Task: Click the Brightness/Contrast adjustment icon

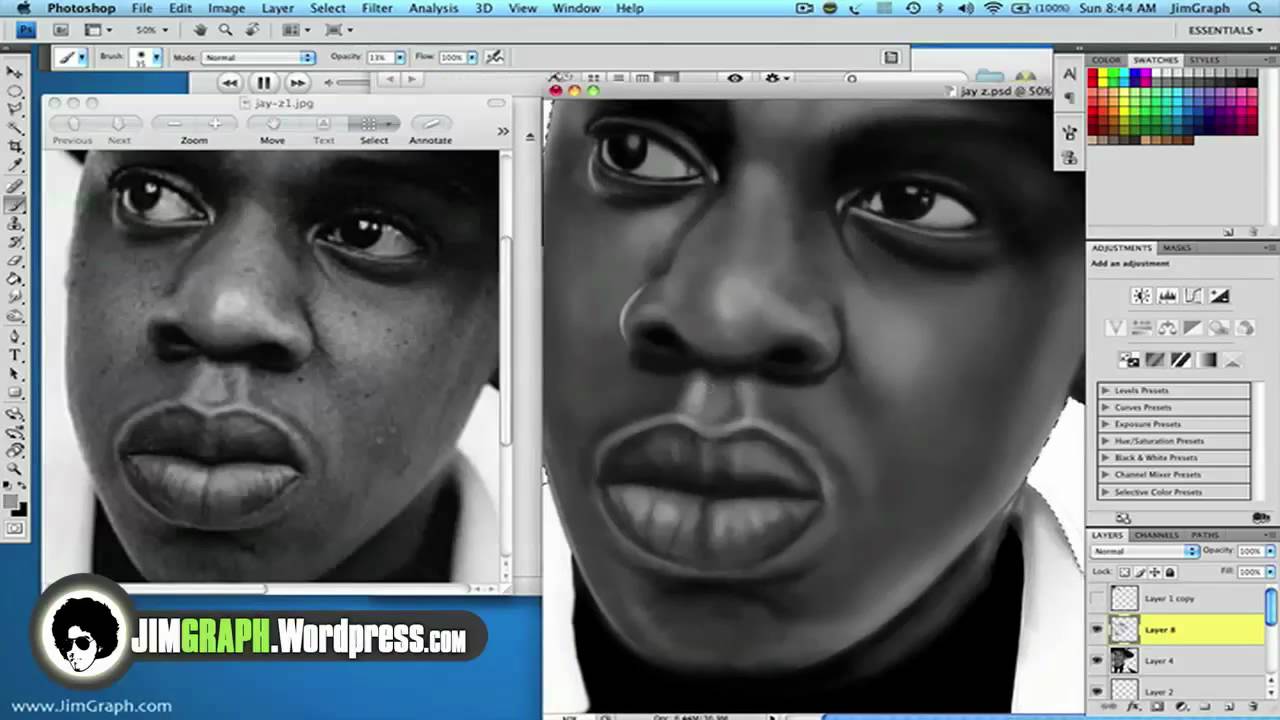Action: click(x=1141, y=296)
